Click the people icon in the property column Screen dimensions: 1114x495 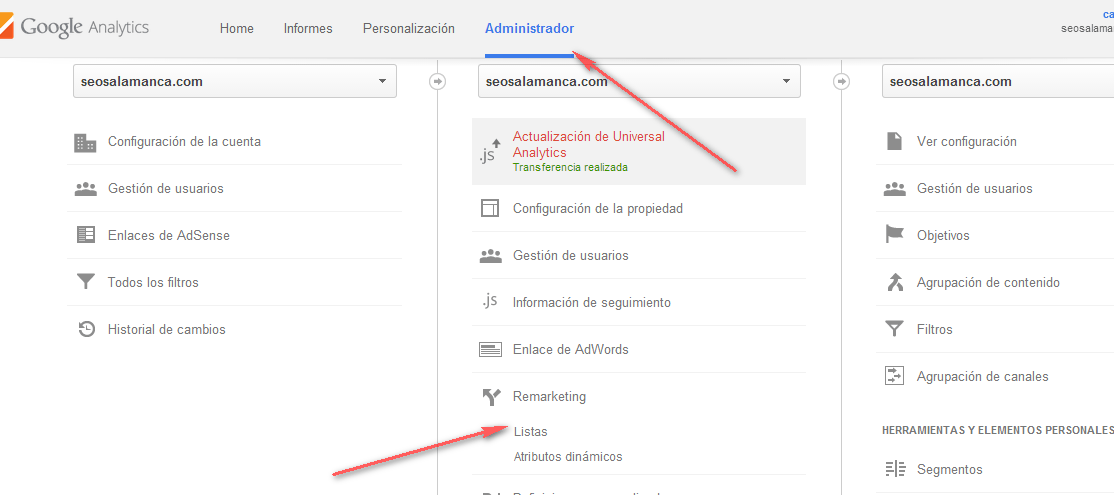click(491, 256)
